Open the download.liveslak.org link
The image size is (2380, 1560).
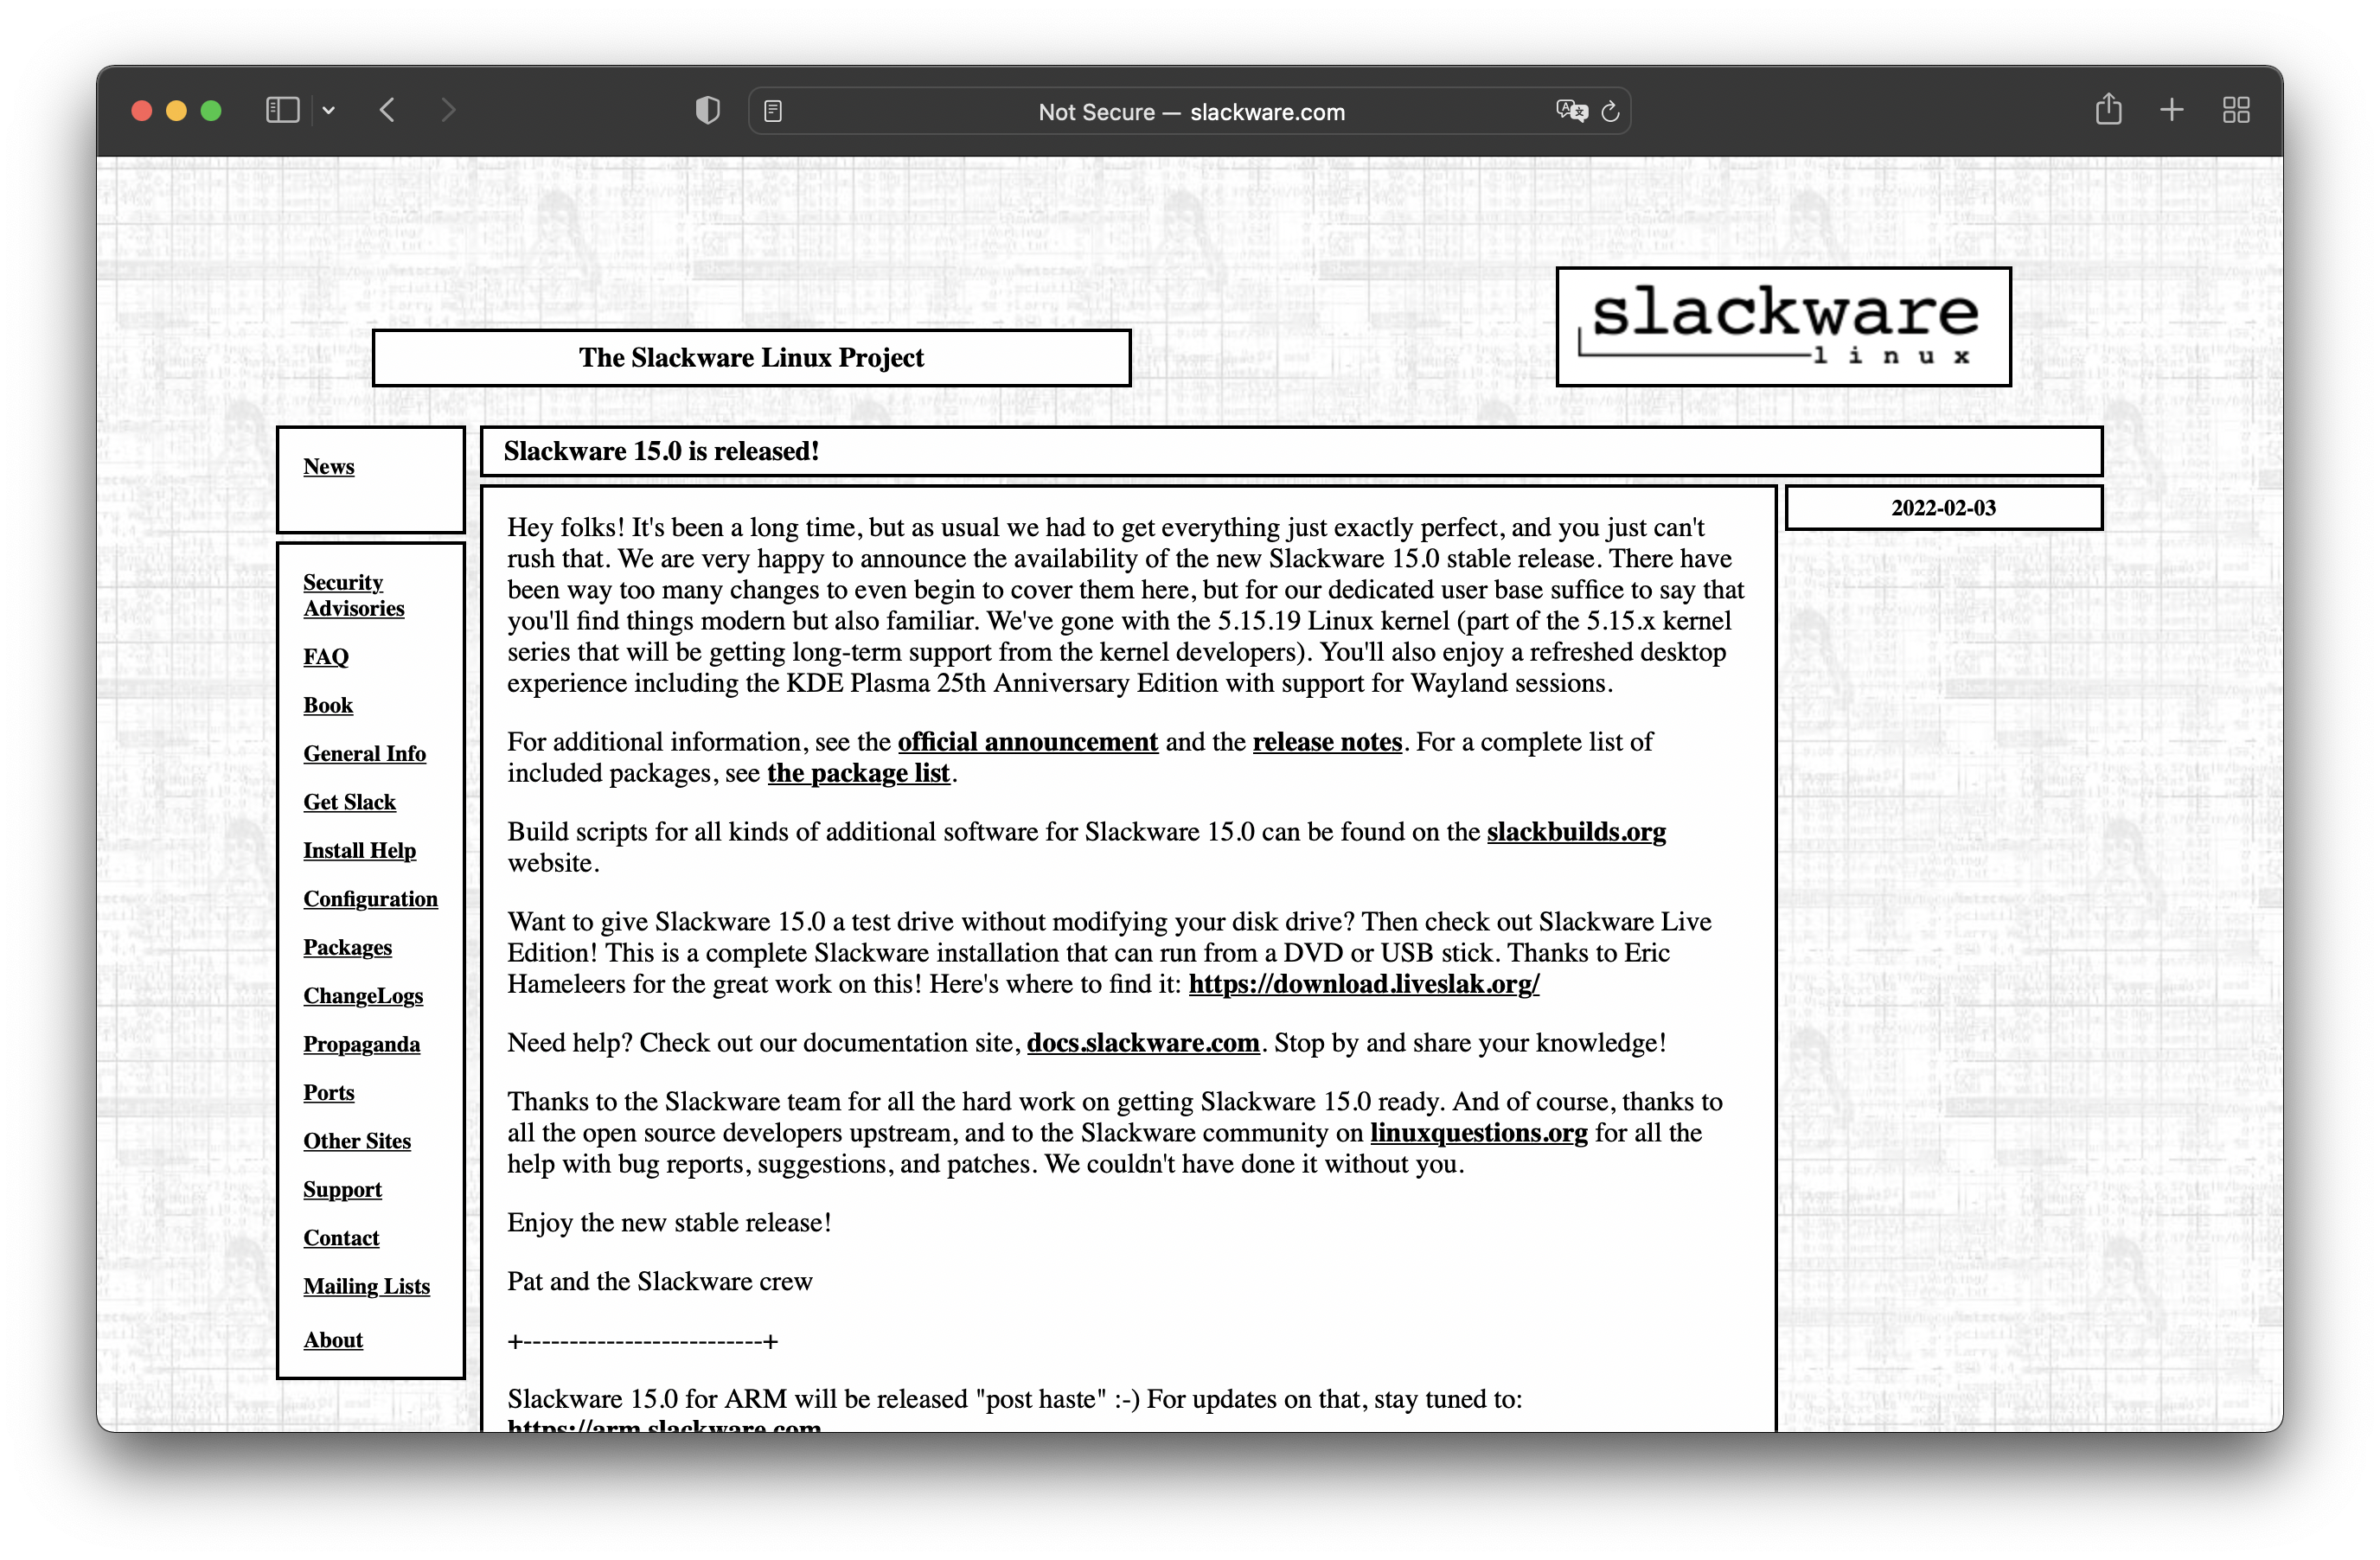1363,984
